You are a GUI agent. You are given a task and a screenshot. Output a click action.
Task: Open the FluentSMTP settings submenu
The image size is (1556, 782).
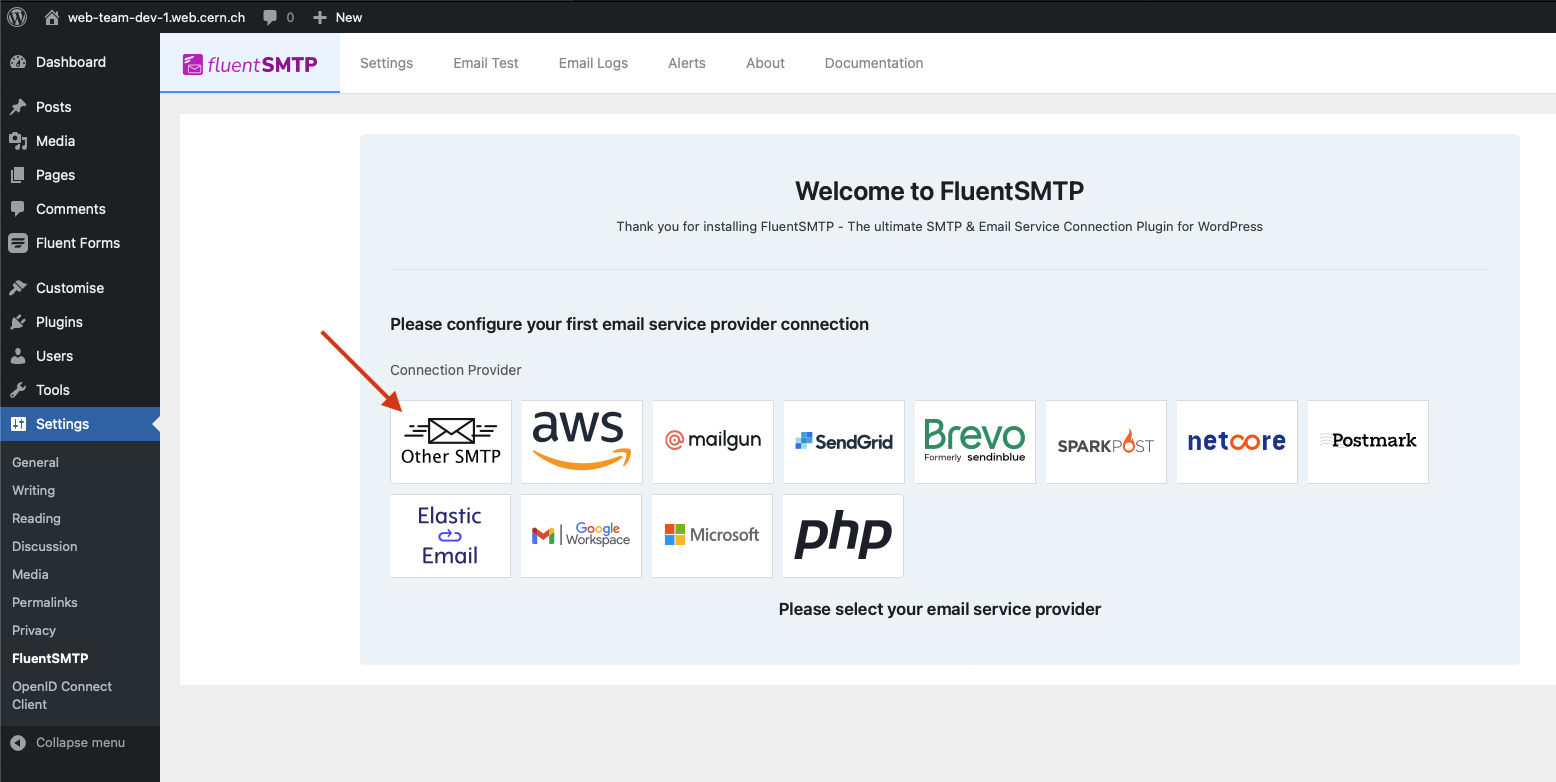tap(50, 658)
